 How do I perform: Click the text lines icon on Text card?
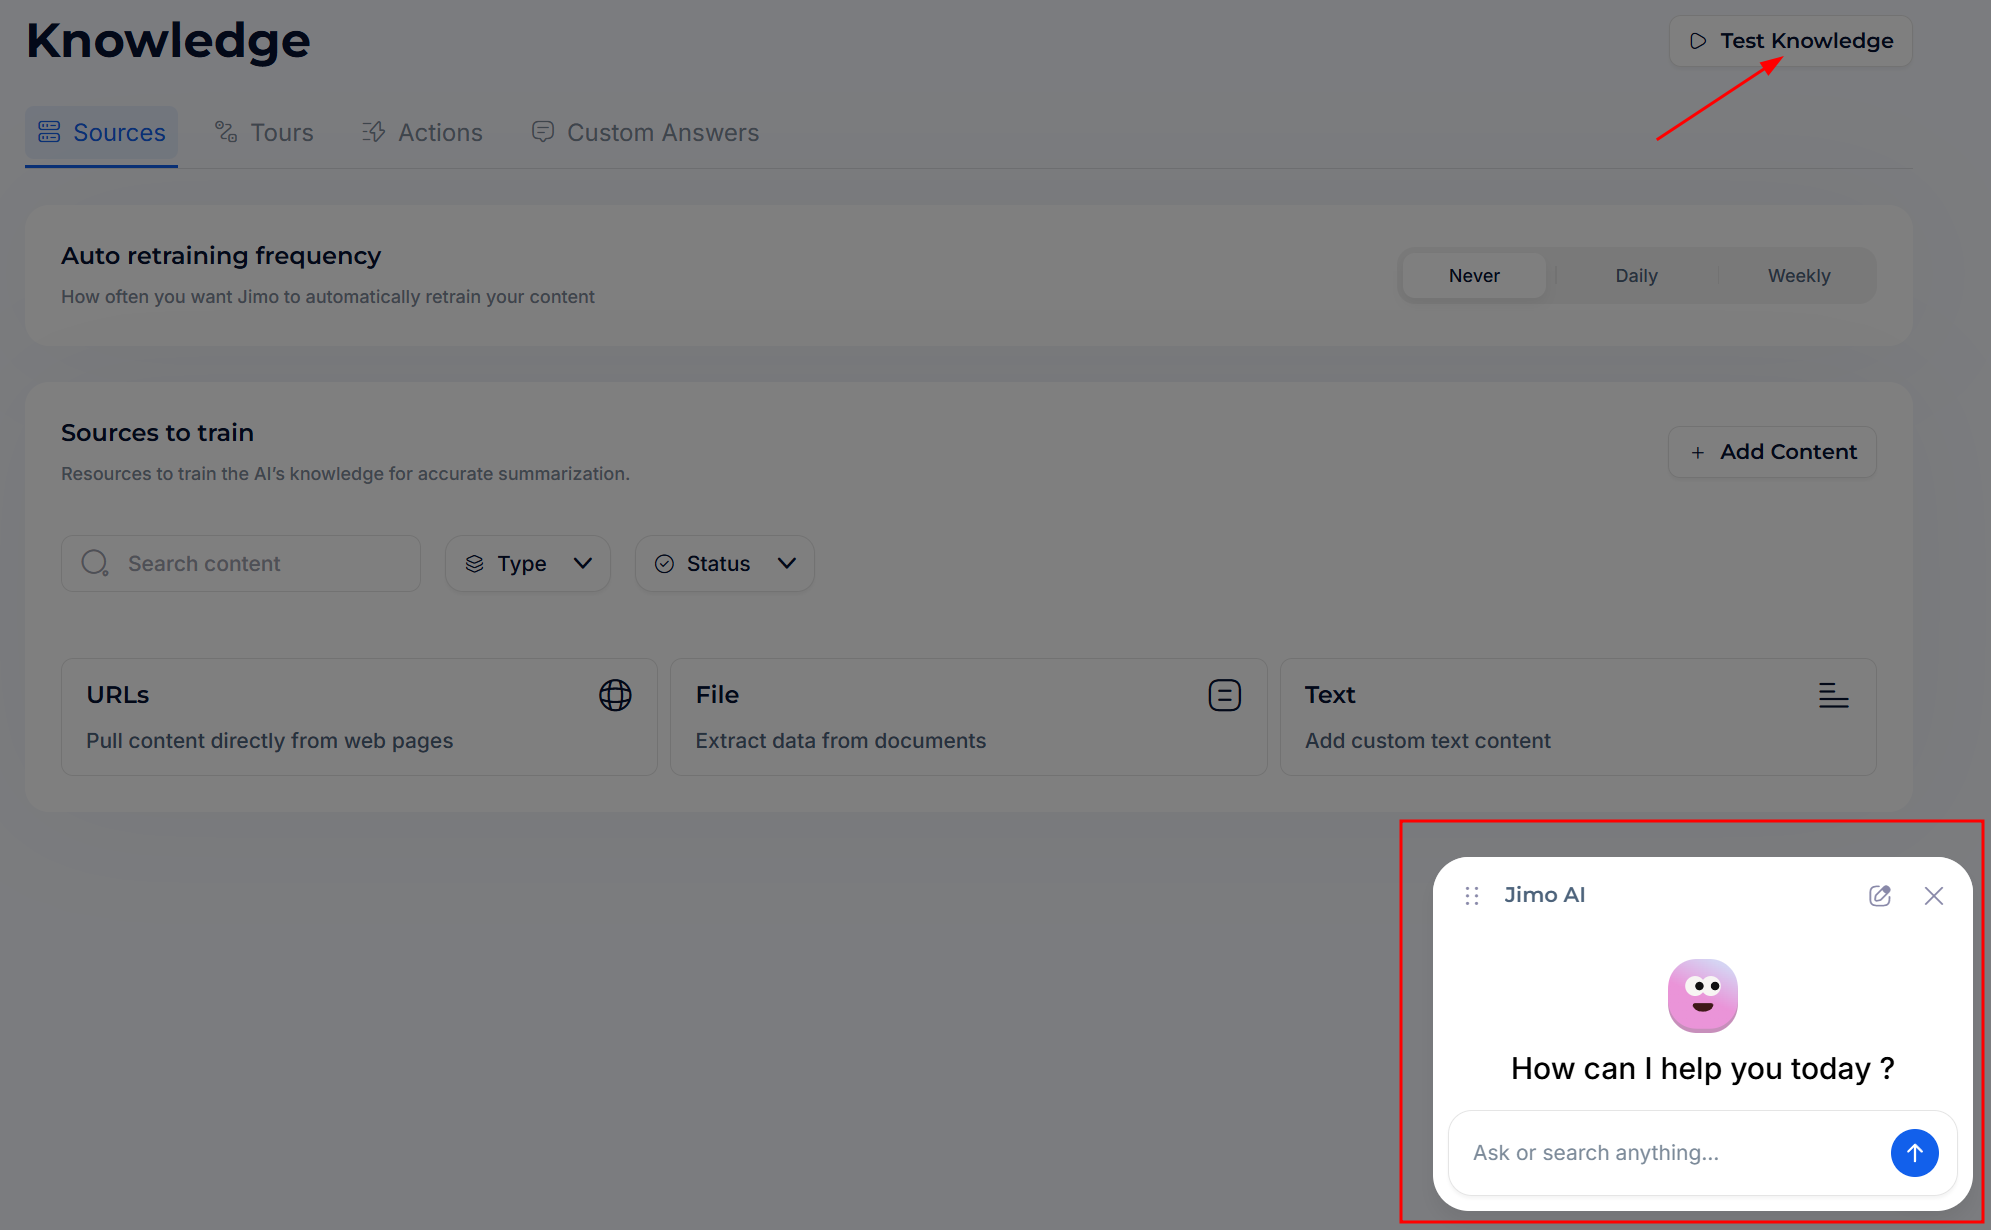(1833, 695)
